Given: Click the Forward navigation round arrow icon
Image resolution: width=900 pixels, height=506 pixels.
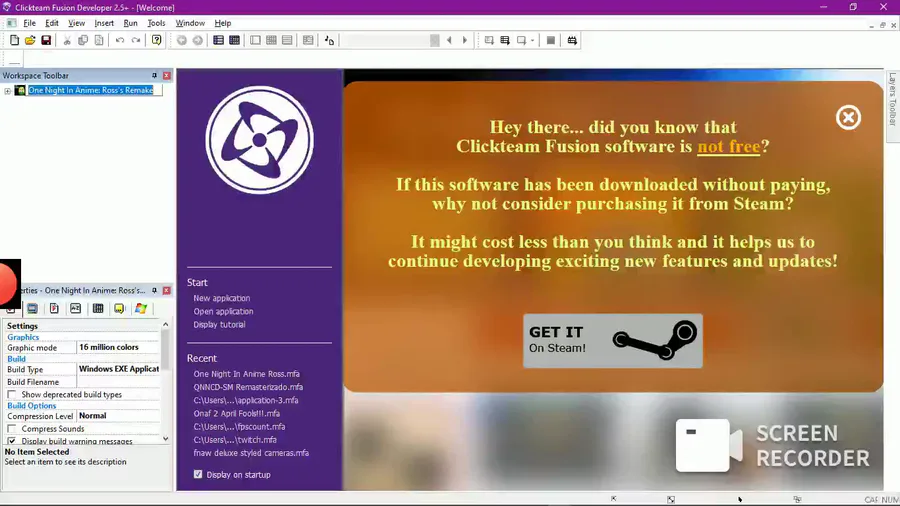Looking at the screenshot, I should [x=197, y=40].
